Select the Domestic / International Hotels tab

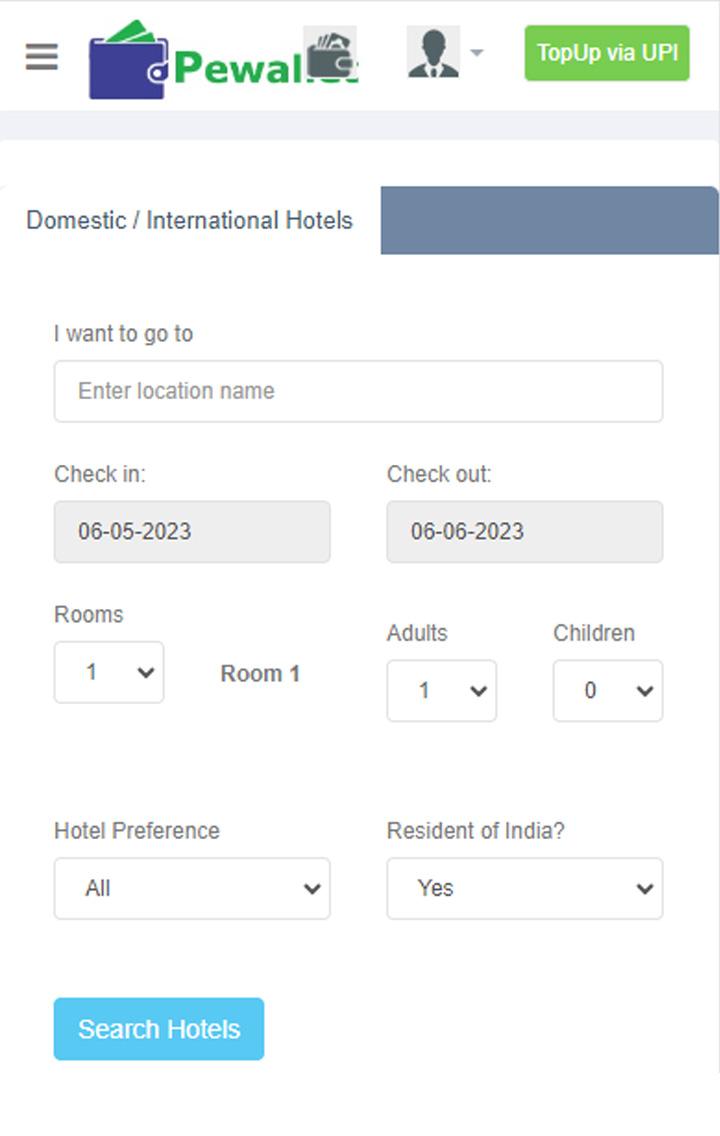[x=190, y=221]
